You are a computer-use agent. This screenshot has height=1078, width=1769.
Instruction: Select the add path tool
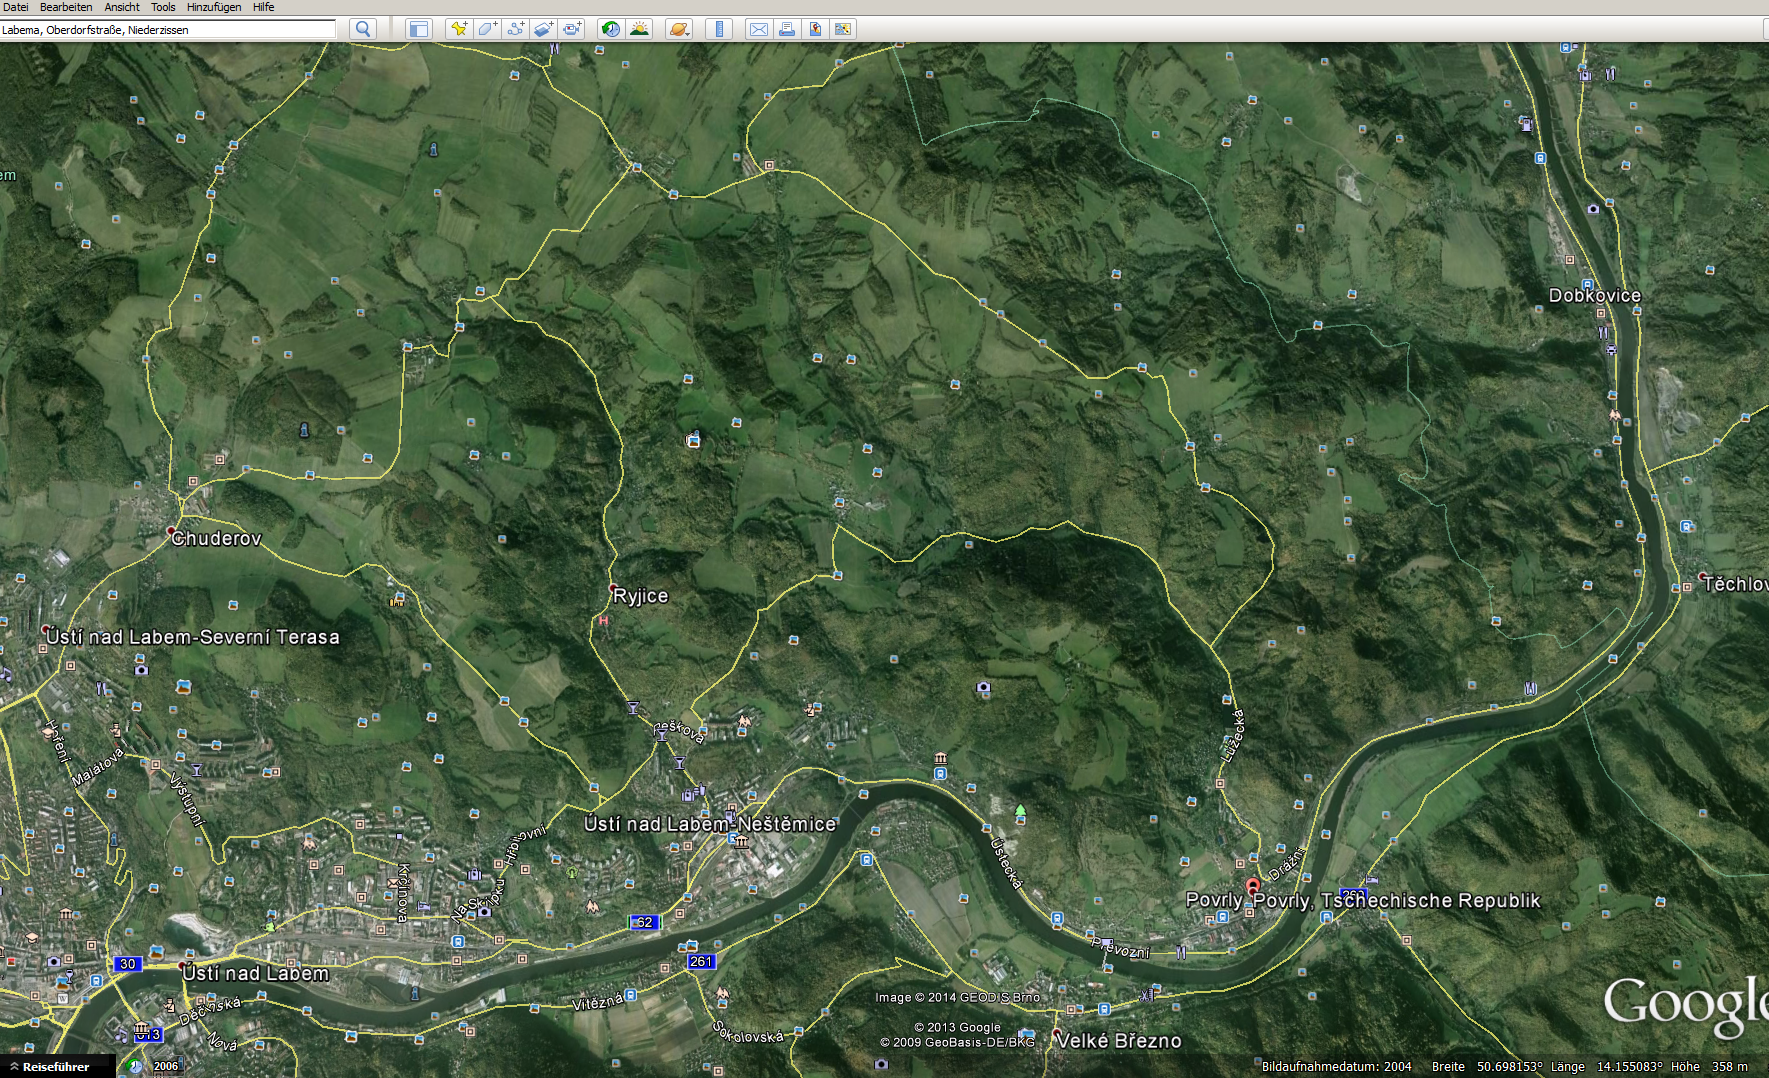515,29
